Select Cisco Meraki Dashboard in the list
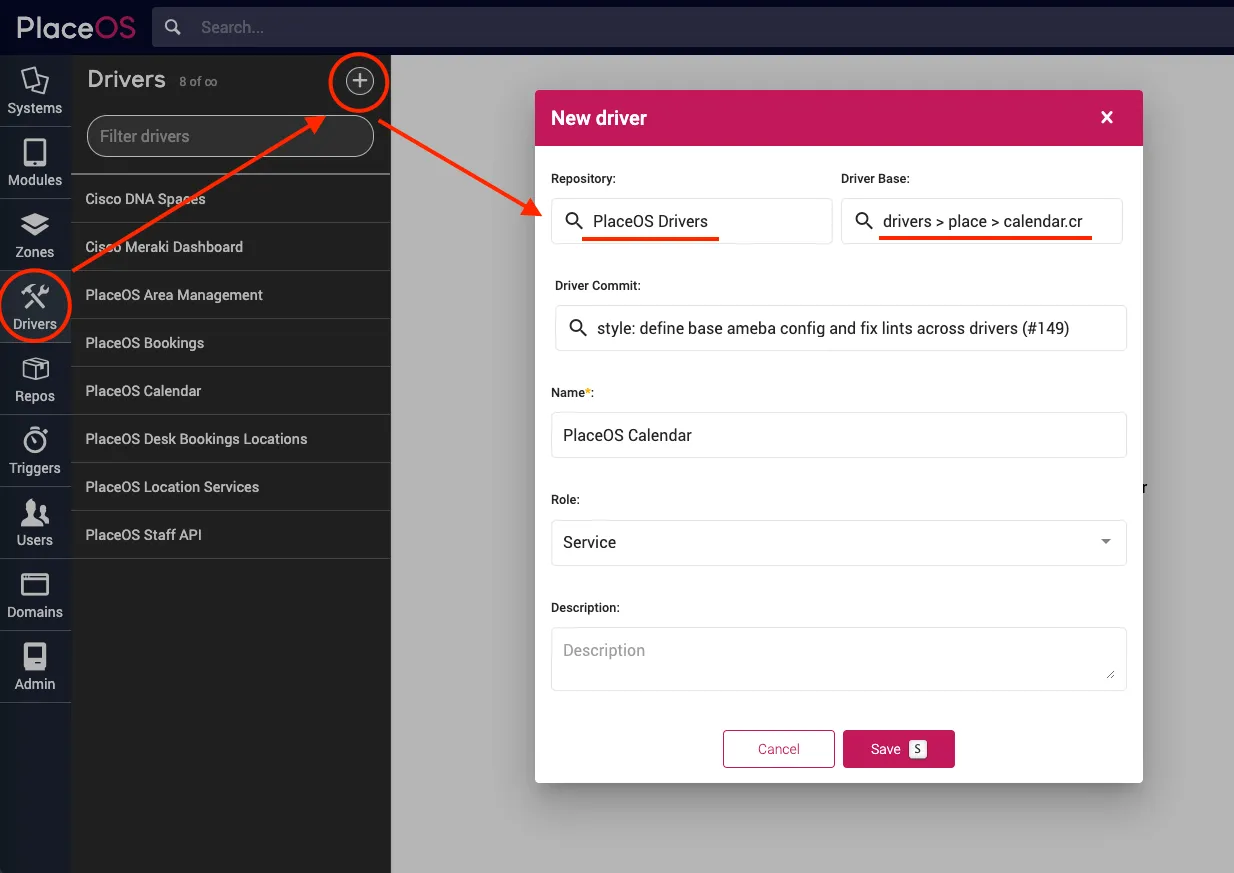 click(230, 246)
